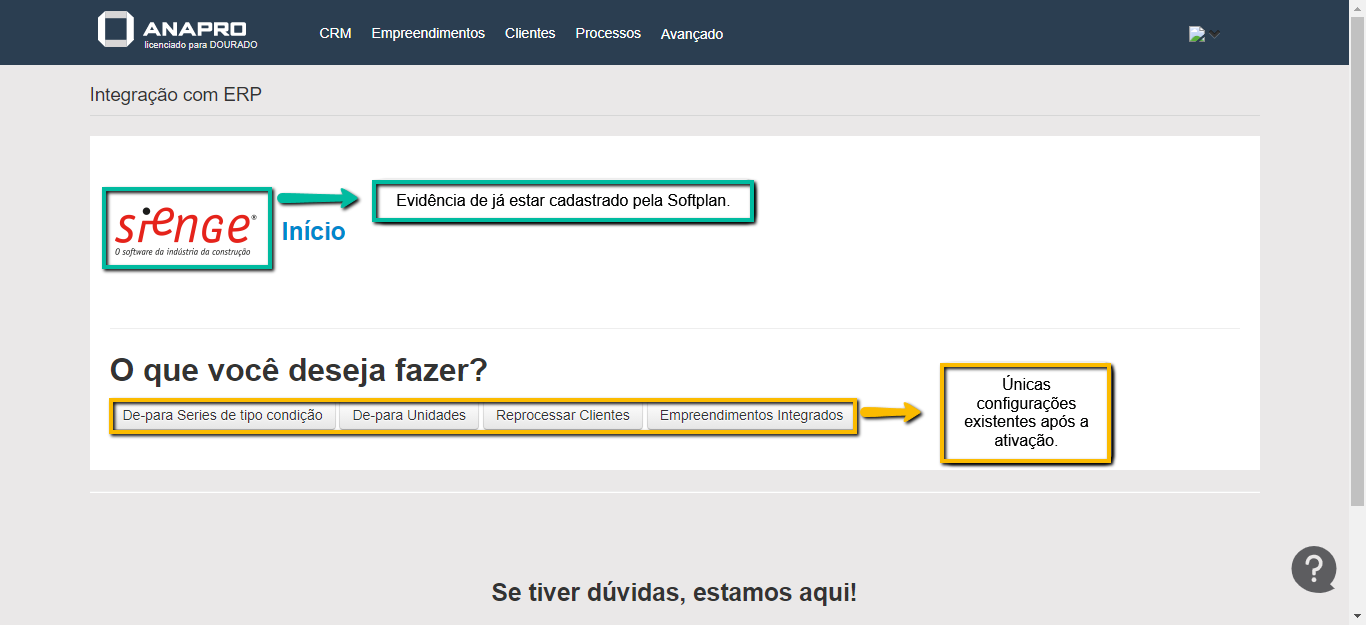Click the Anapro cube logo icon

[x=115, y=30]
